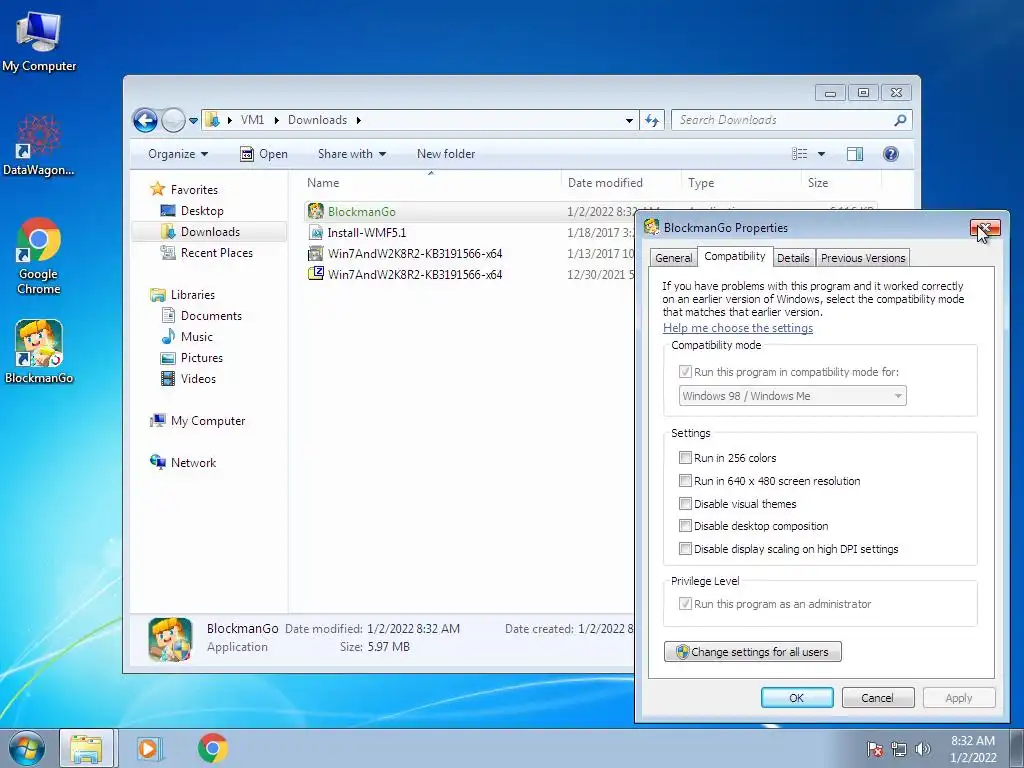Open the Share with dropdown
Image resolution: width=1024 pixels, height=768 pixels.
click(351, 154)
